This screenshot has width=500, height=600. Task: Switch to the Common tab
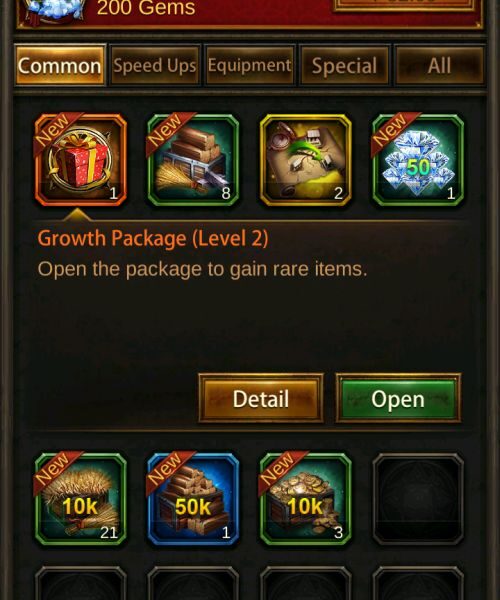[60, 65]
